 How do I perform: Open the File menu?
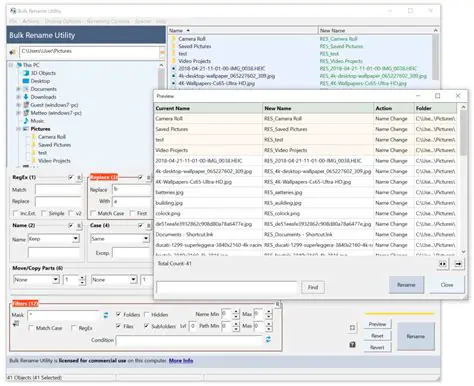(13, 21)
